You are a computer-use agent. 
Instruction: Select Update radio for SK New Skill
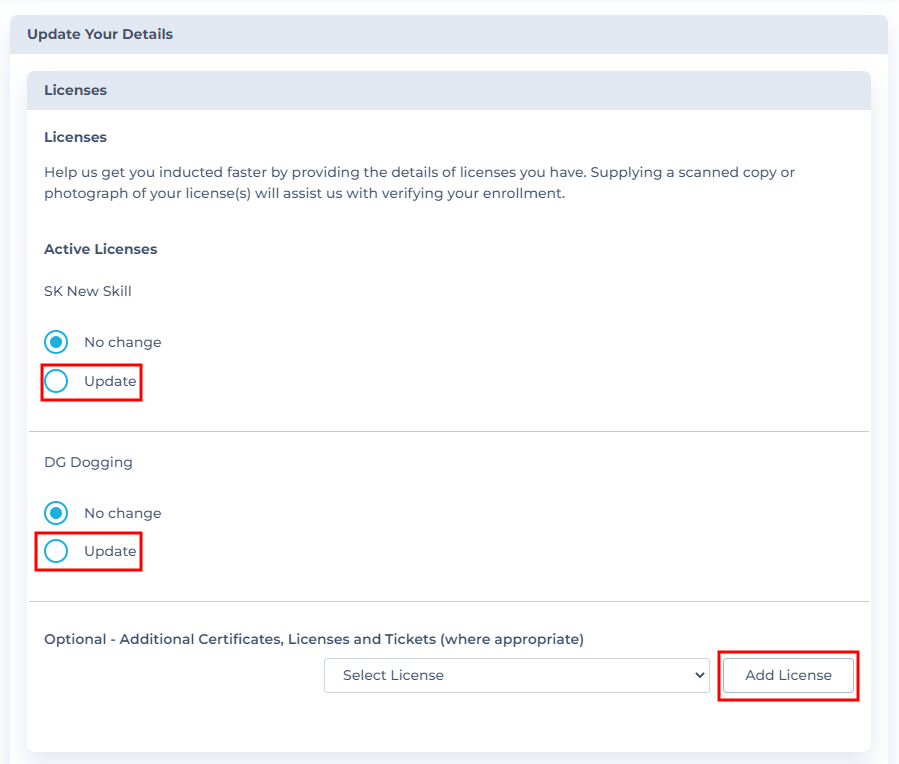pos(56,381)
